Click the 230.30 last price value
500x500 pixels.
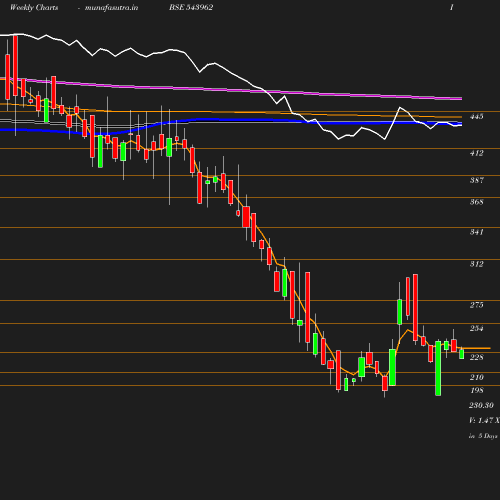481,405
